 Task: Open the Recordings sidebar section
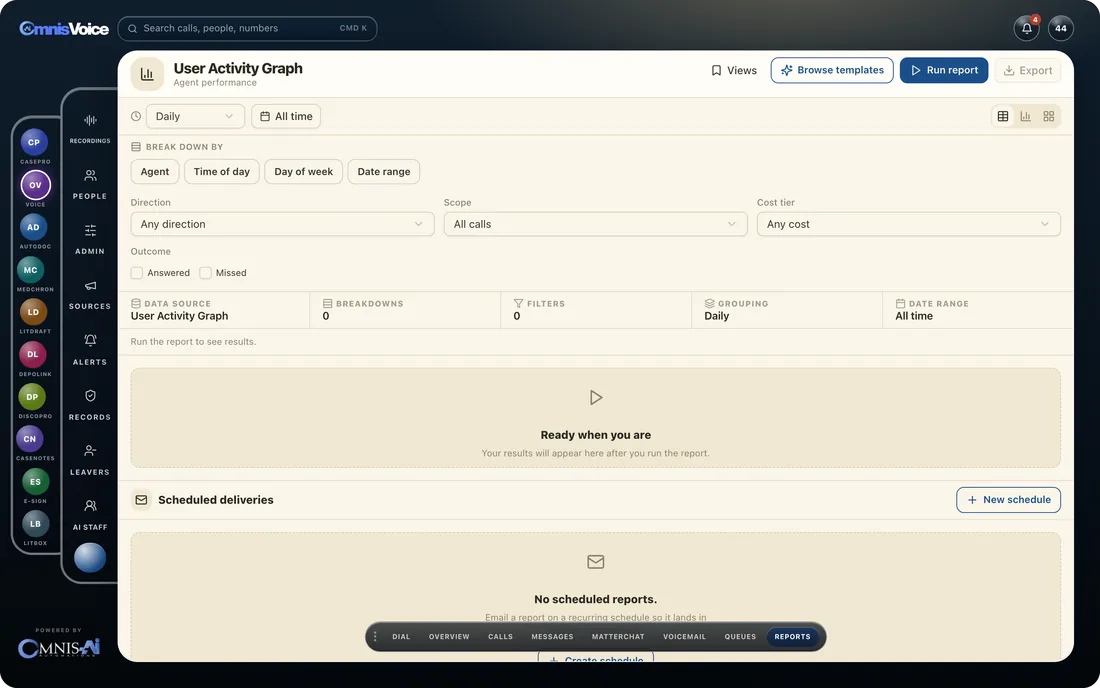pos(90,128)
